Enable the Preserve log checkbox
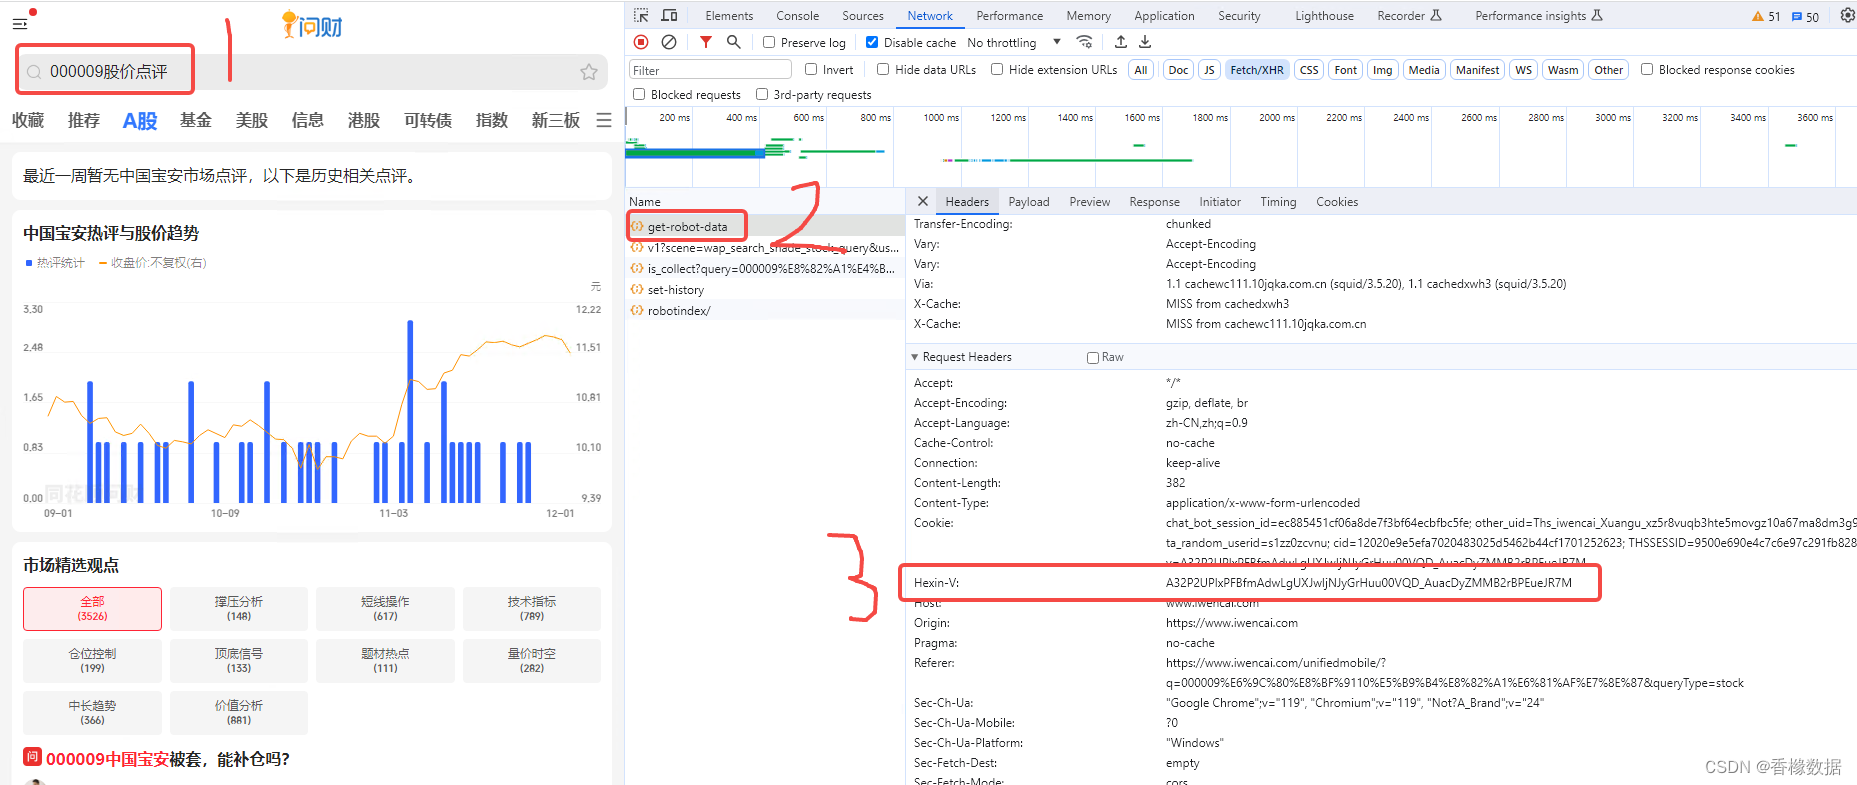Viewport: 1857px width, 785px height. click(x=769, y=42)
